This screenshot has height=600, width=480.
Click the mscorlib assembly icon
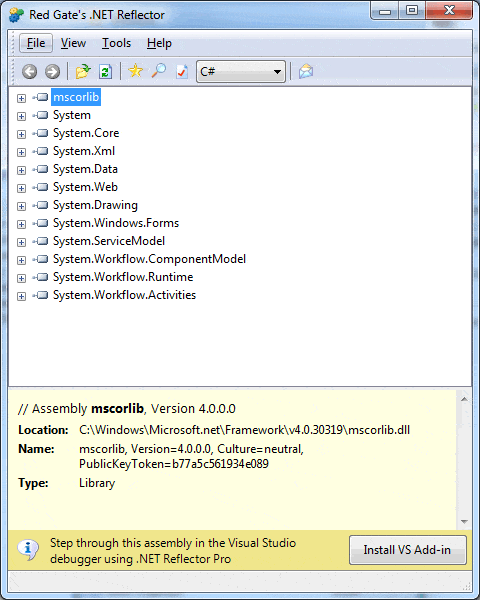coord(41,97)
